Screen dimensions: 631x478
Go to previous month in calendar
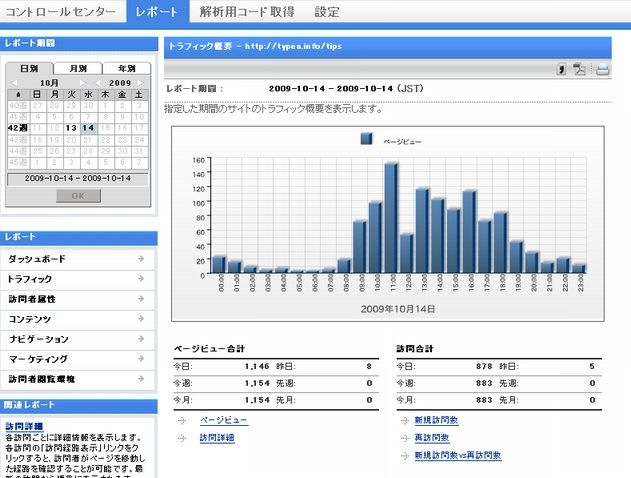pyautogui.click(x=13, y=82)
